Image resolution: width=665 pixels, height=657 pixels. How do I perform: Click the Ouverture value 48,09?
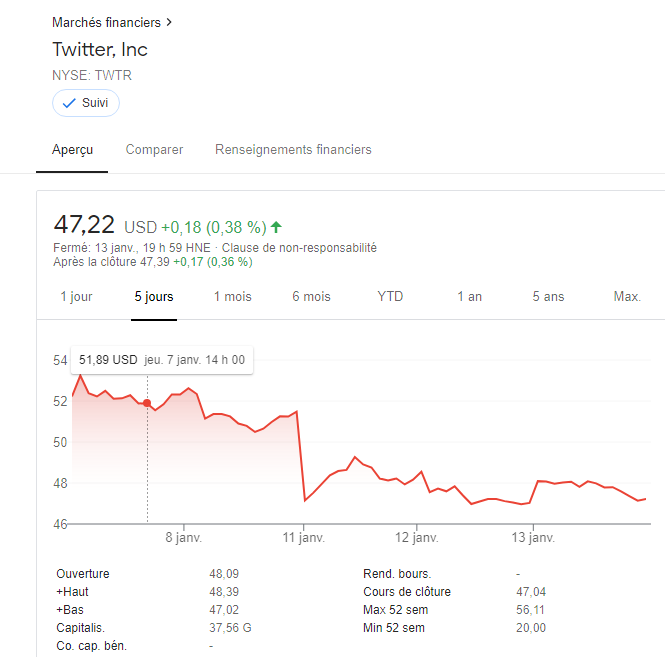tap(224, 574)
